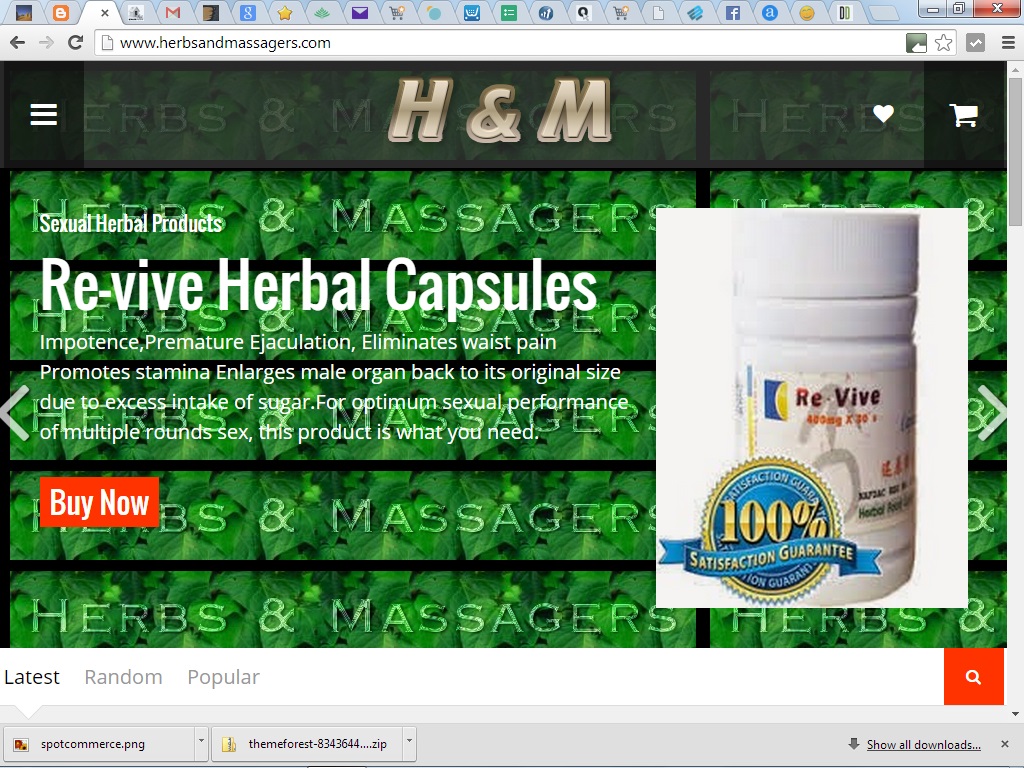Expand spotcommerce.png download options arrow
Viewport: 1024px width, 768px height.
[x=201, y=742]
